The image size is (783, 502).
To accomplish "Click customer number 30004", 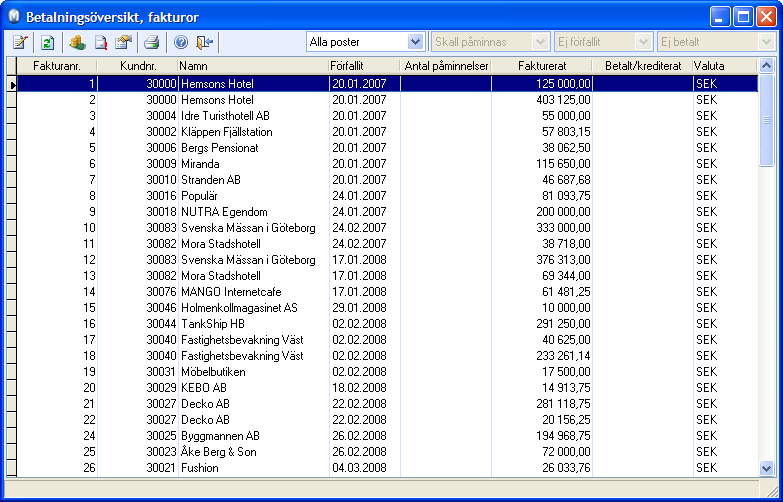I will coord(161,116).
